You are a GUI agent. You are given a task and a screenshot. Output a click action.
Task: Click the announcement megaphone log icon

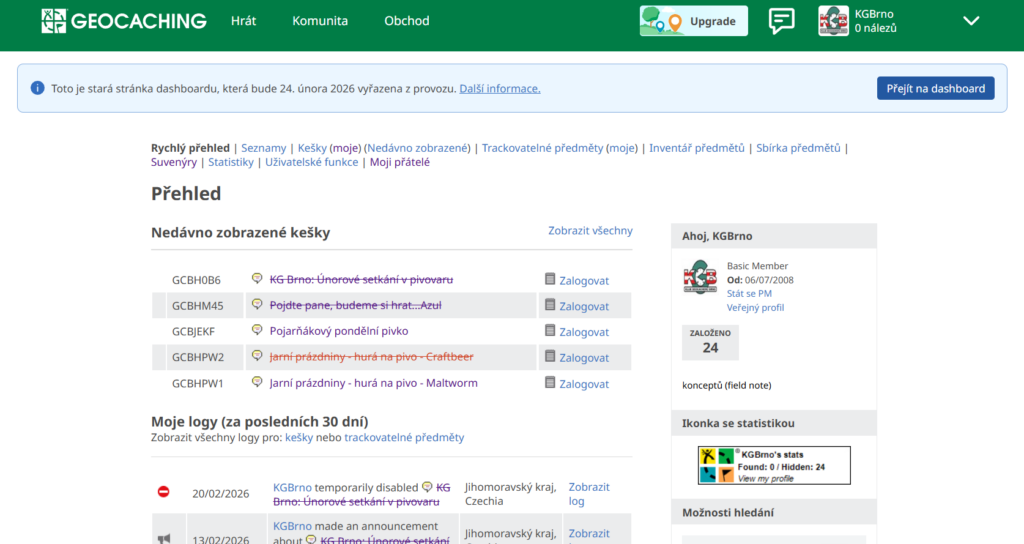point(164,539)
